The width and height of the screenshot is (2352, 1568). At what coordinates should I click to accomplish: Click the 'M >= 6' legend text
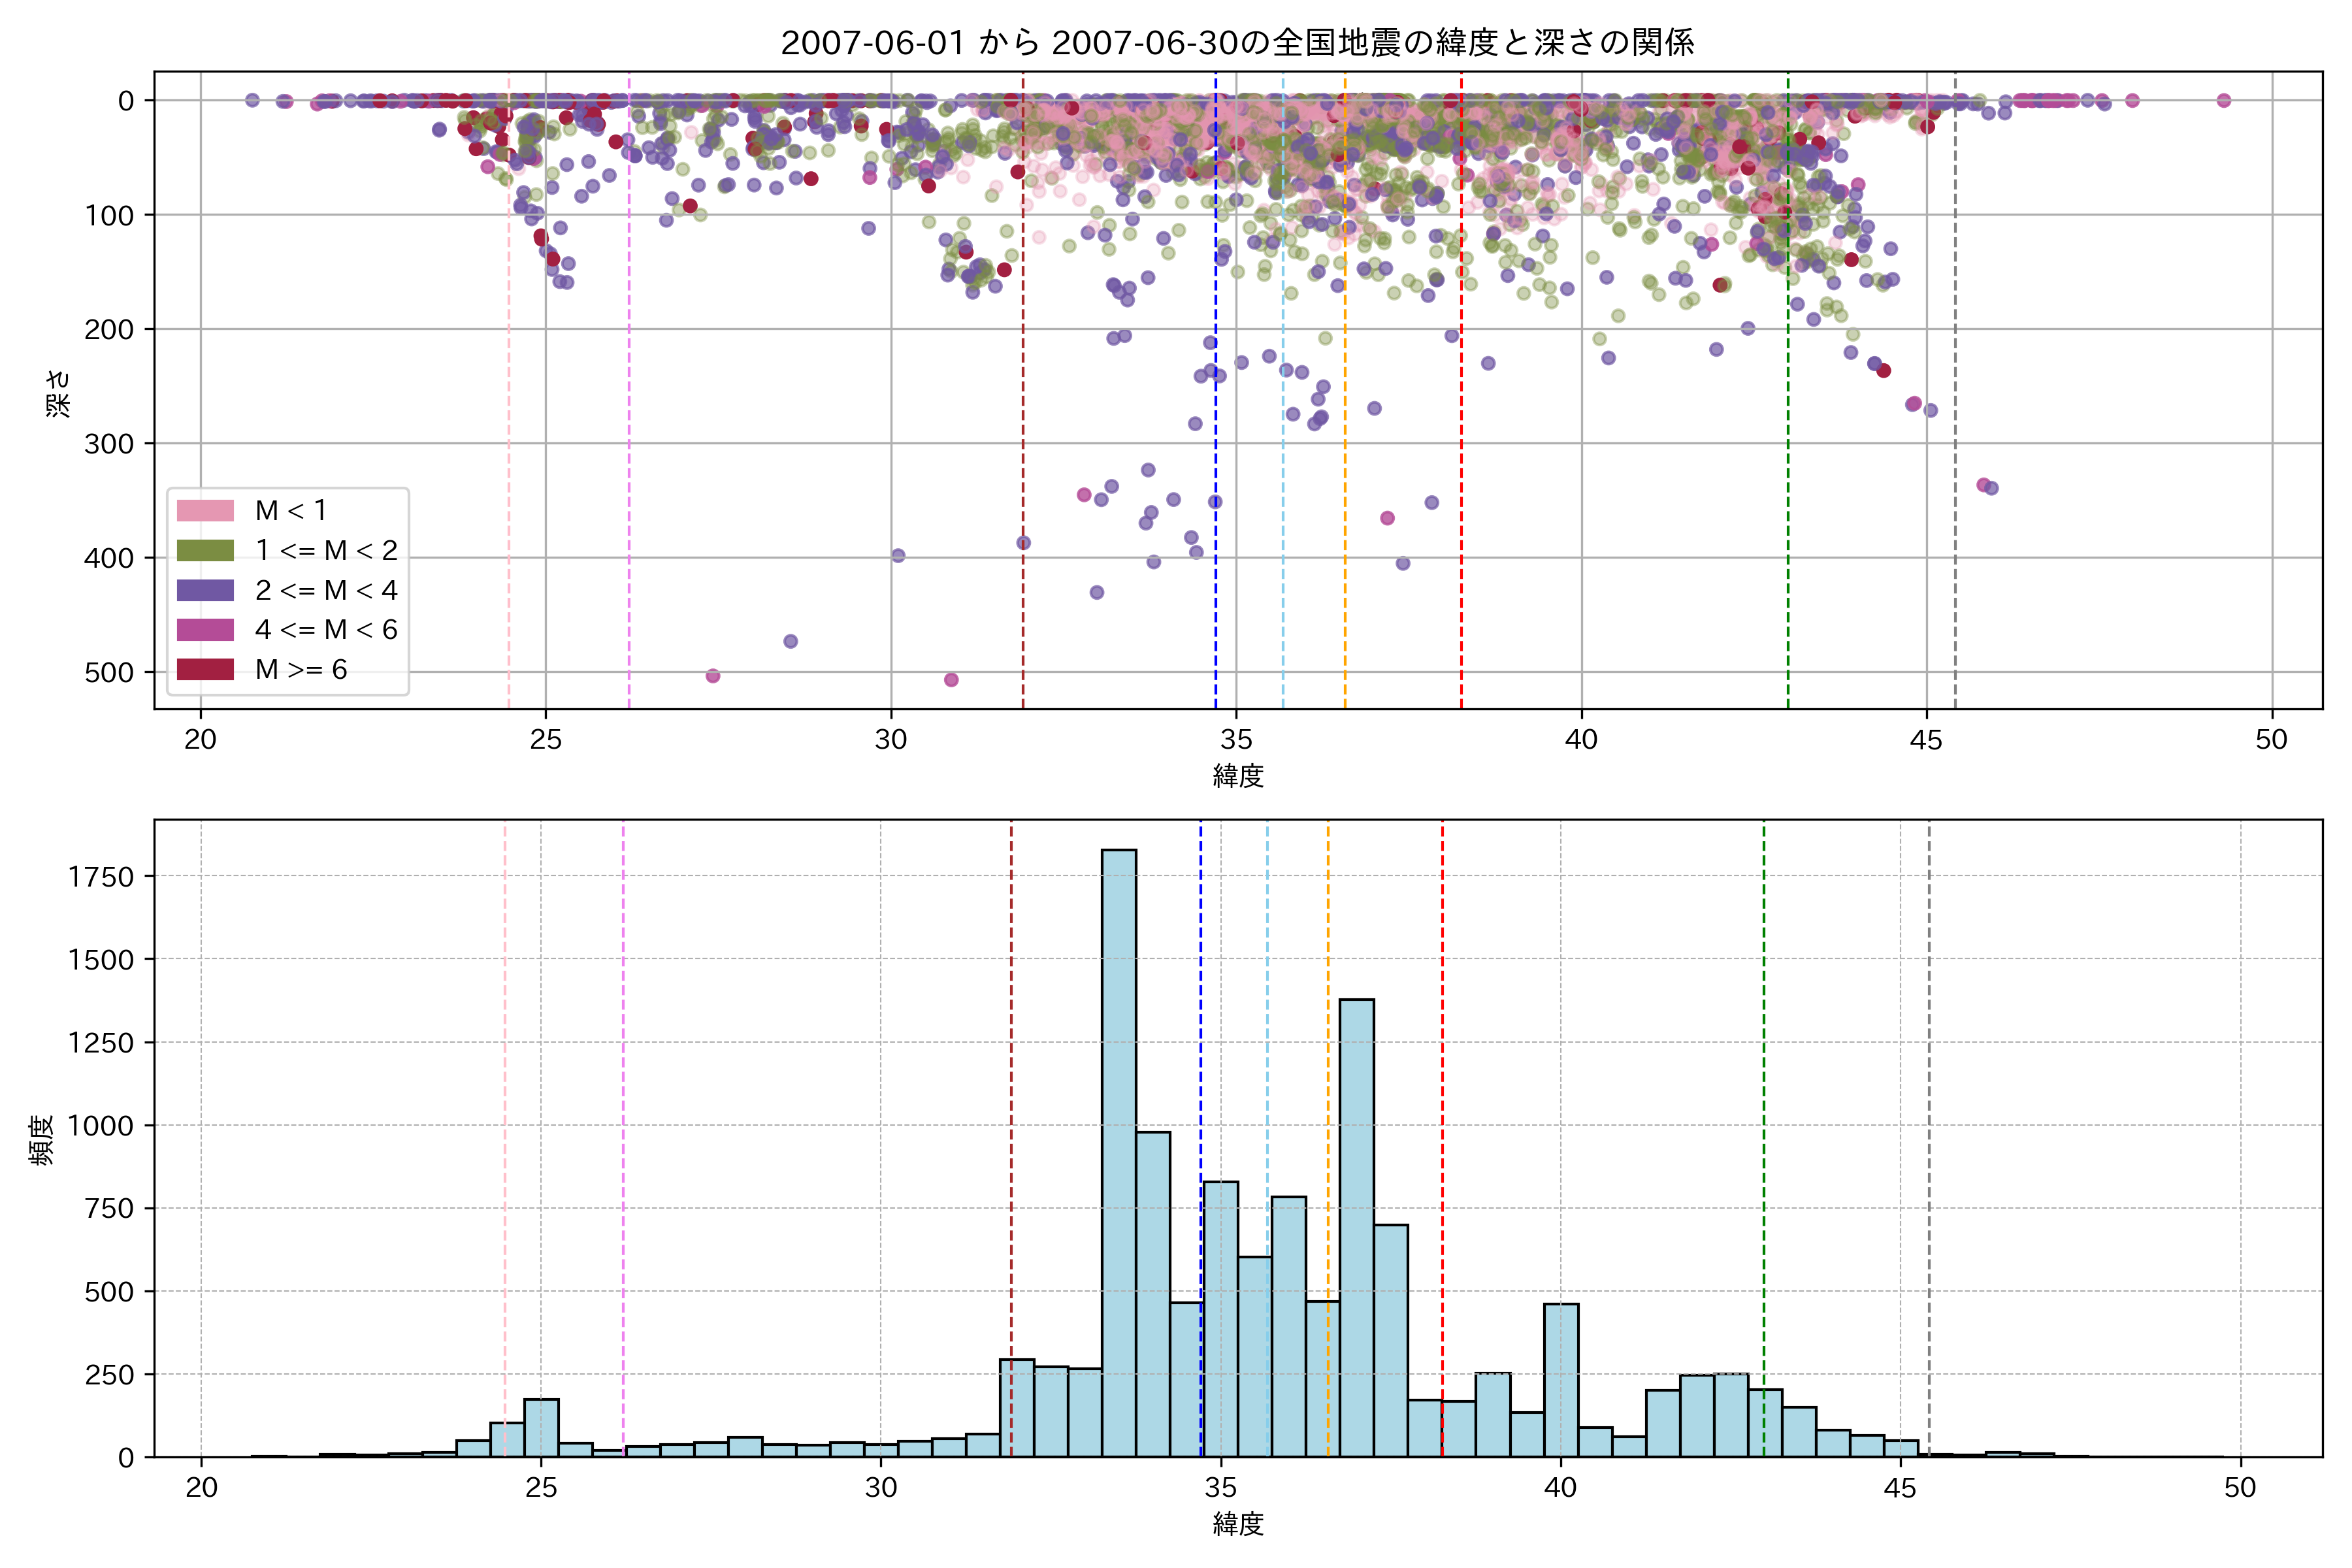(301, 670)
